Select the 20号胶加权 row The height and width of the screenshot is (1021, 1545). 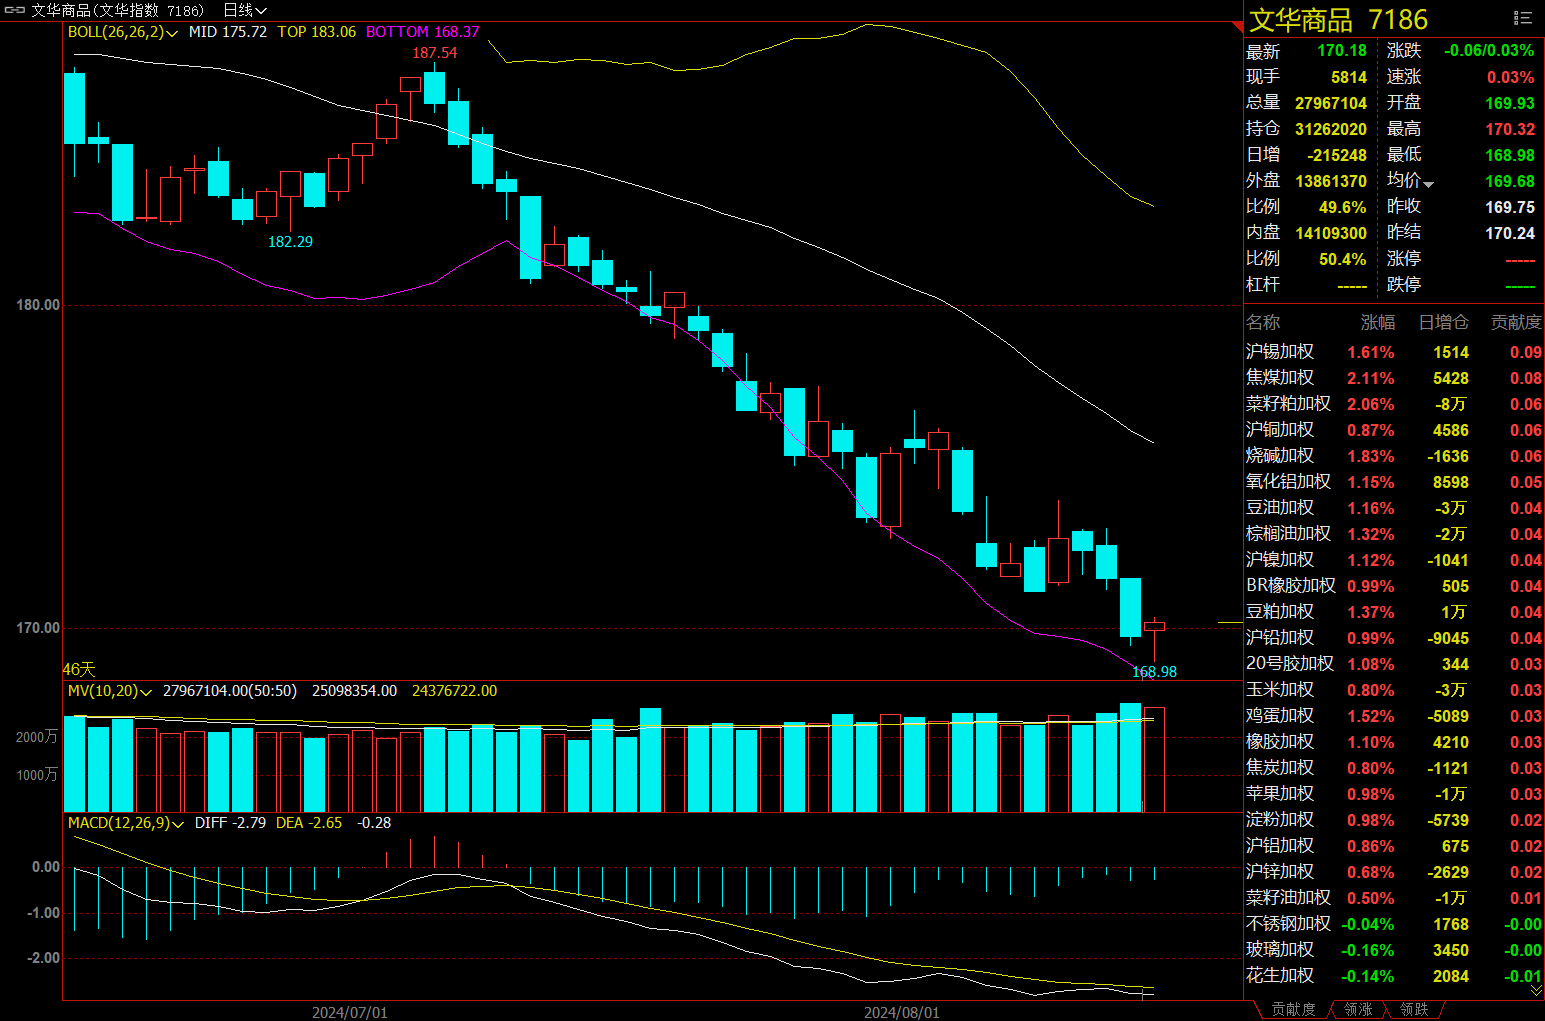(1394, 664)
